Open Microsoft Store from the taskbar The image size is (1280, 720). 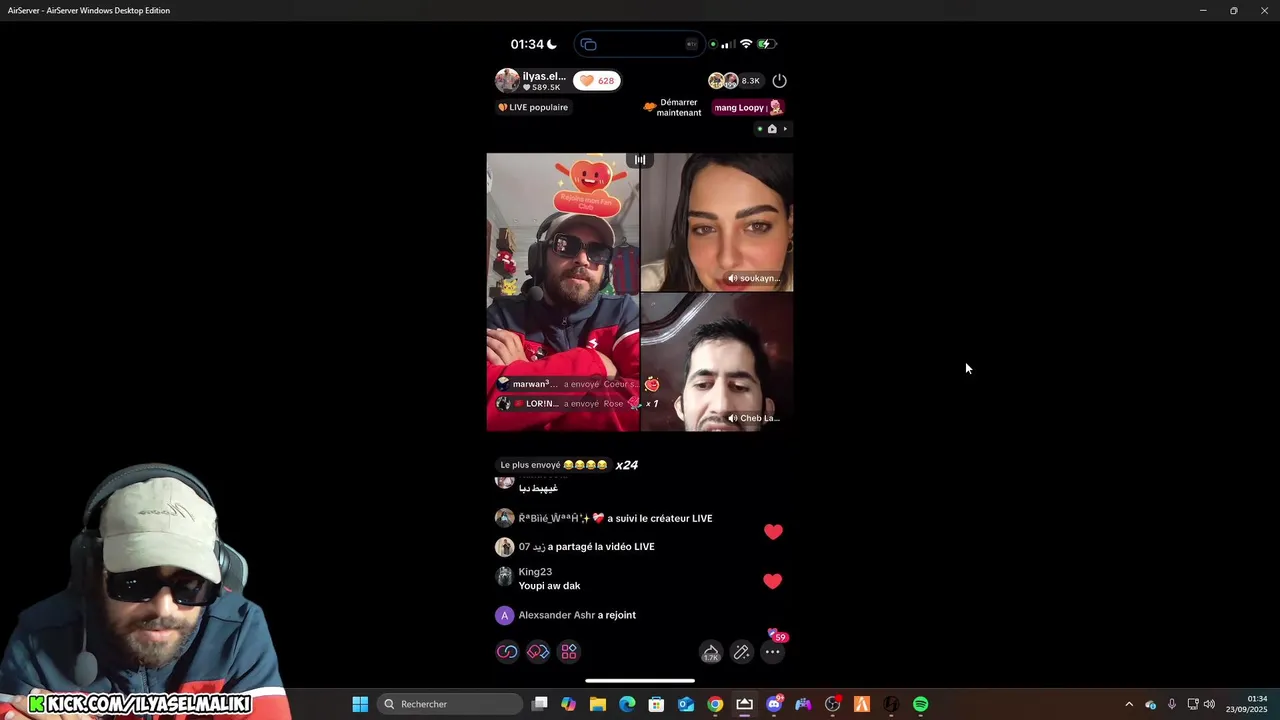coord(656,704)
